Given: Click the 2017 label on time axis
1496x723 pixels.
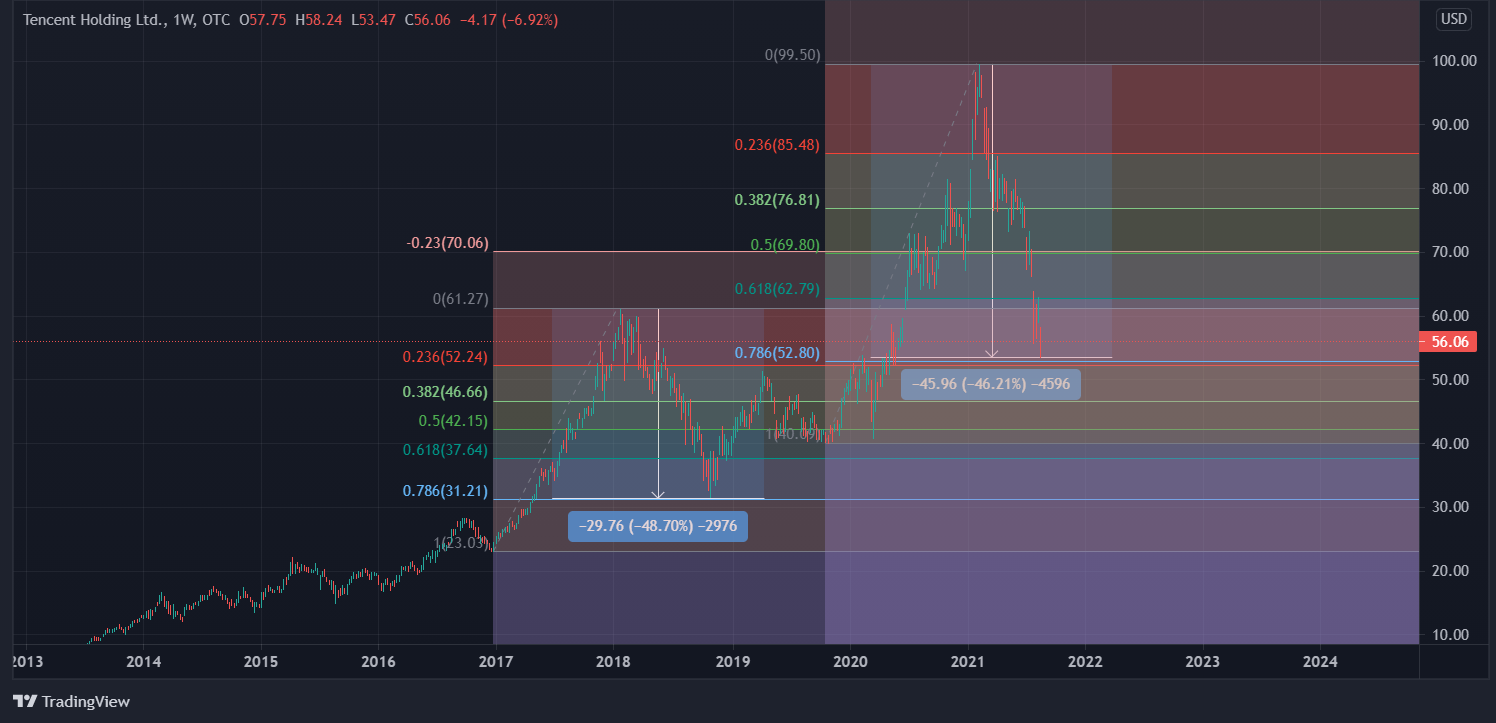Looking at the screenshot, I should [496, 661].
